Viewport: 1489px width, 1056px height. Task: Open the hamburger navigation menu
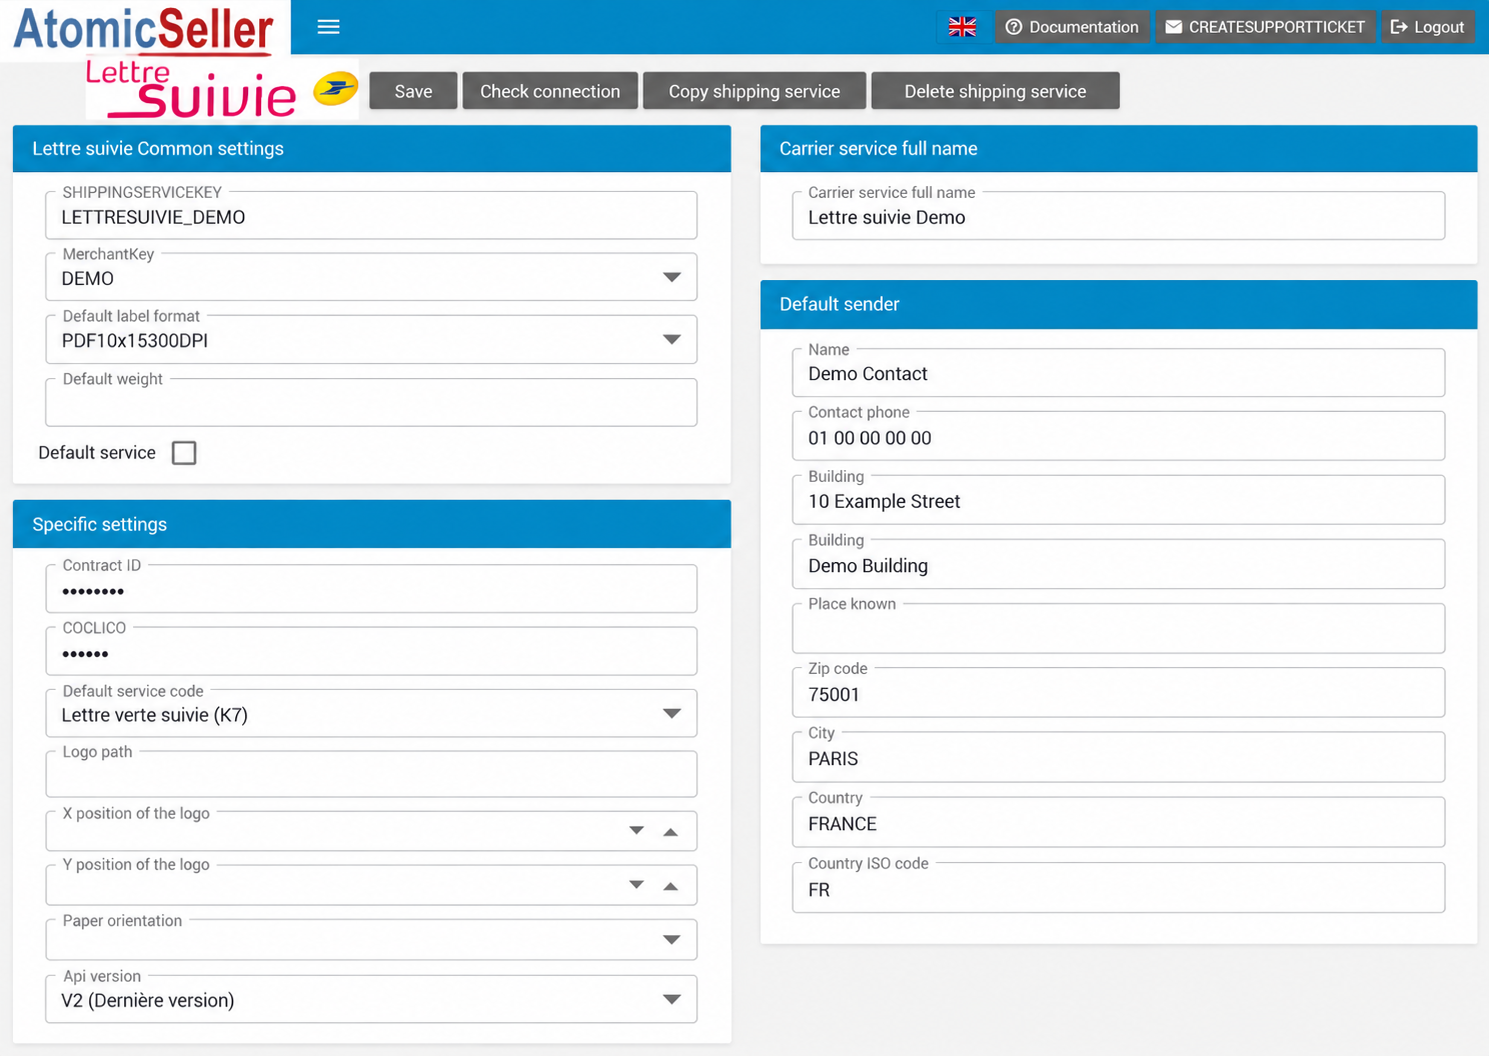tap(328, 27)
